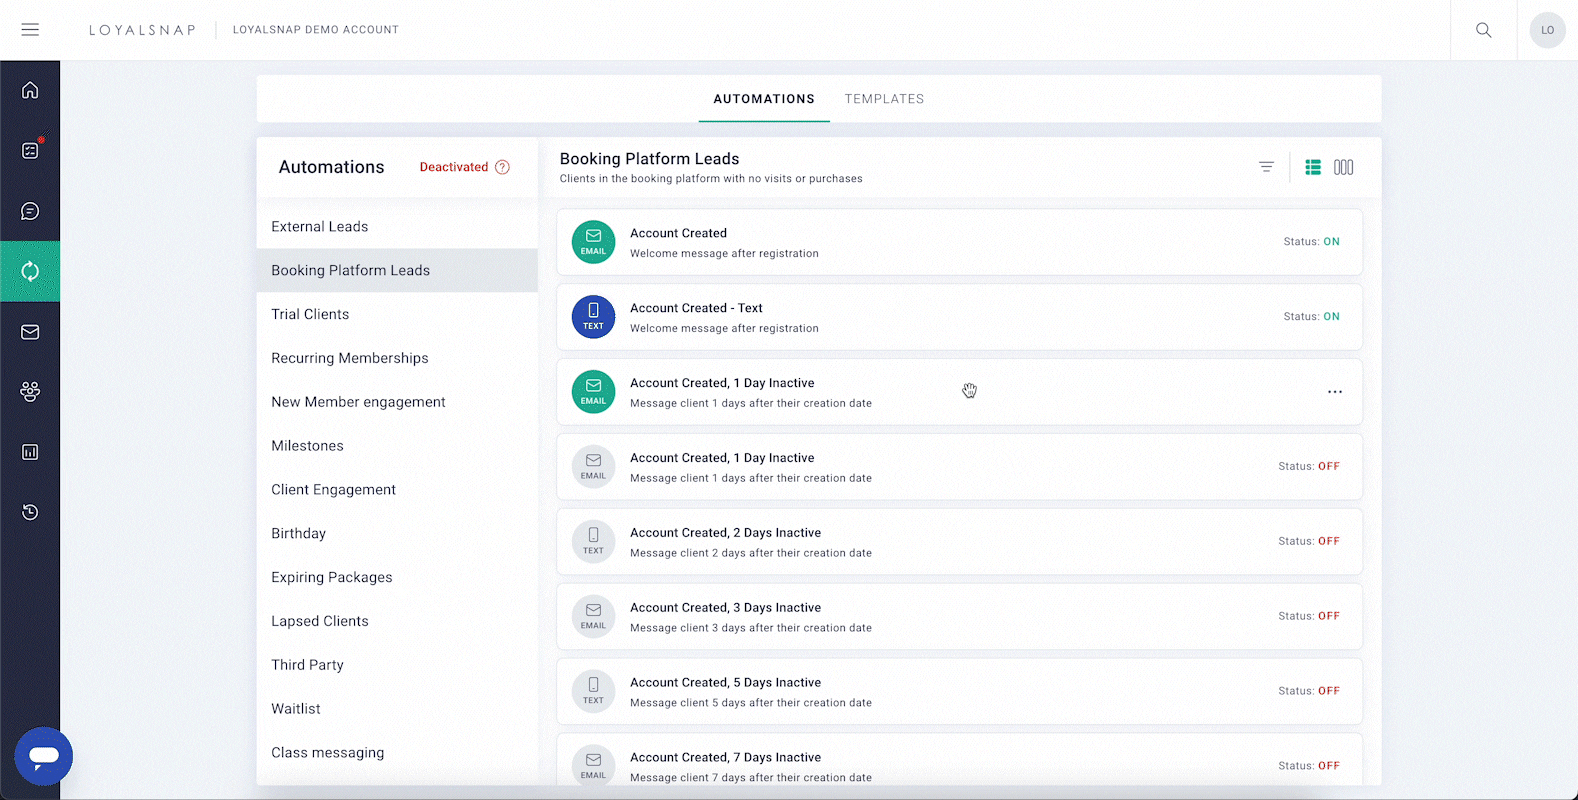Open the tasks checklist sidebar icon
Image resolution: width=1578 pixels, height=800 pixels.
click(30, 151)
